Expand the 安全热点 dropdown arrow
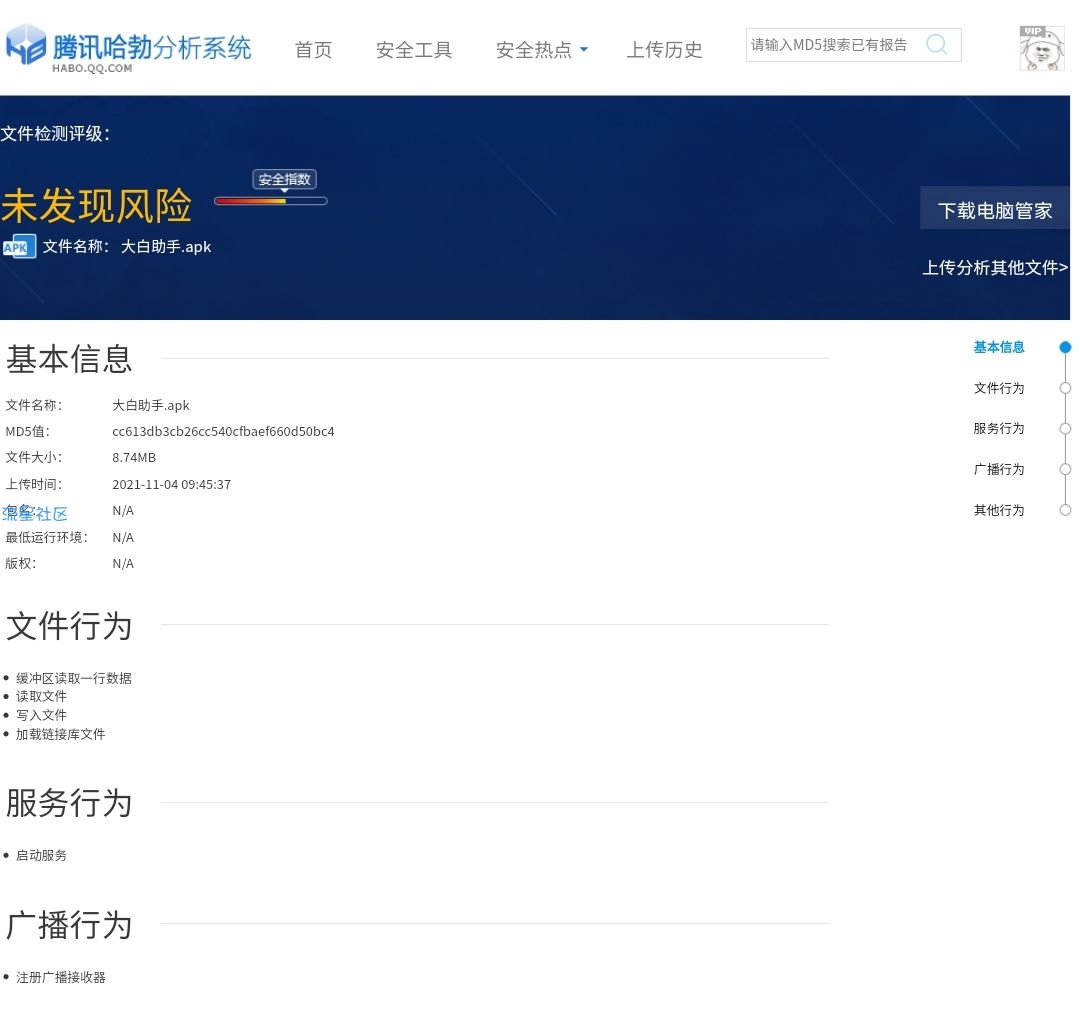 click(x=584, y=50)
